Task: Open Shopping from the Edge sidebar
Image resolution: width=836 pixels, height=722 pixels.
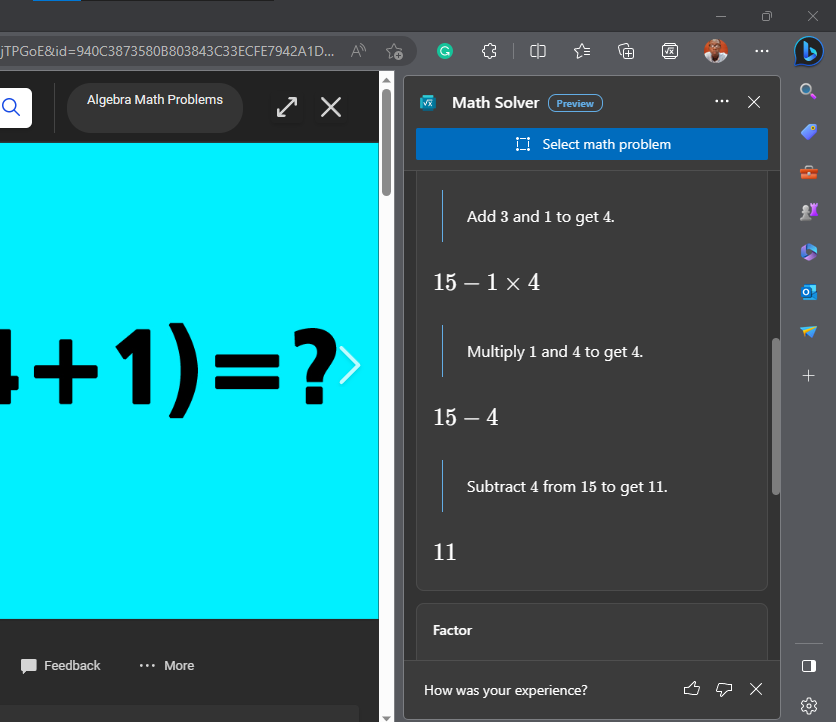Action: click(807, 131)
